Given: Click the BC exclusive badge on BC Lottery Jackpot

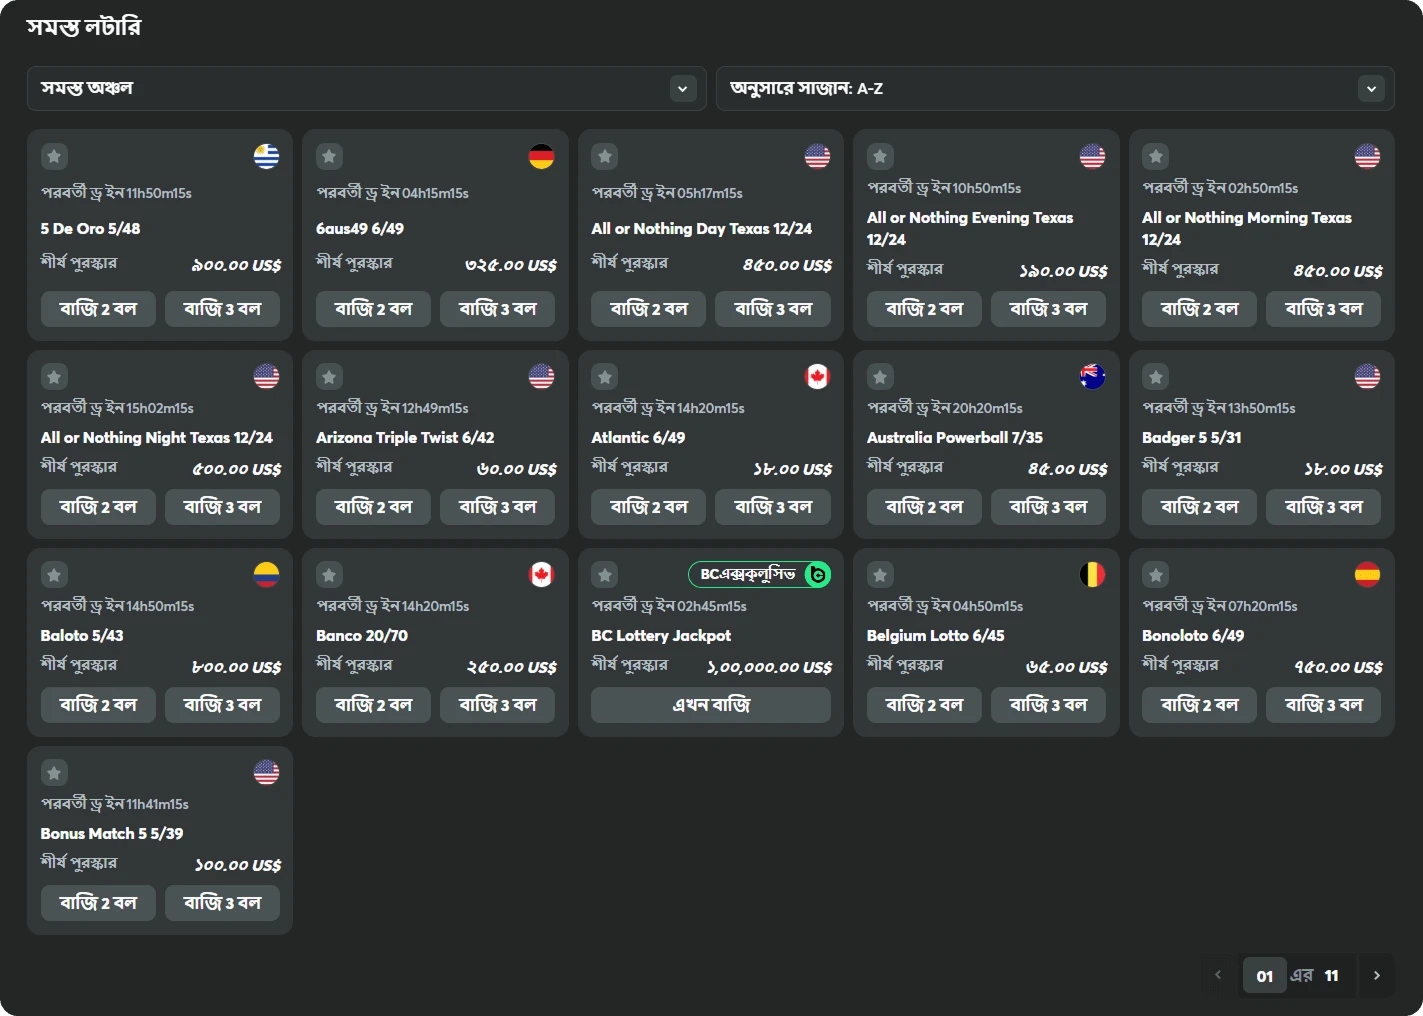Looking at the screenshot, I should 759,575.
